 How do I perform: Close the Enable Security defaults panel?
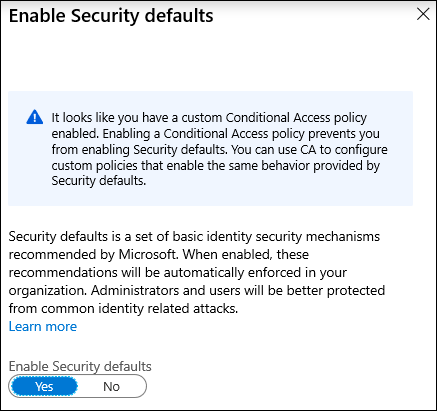(423, 14)
